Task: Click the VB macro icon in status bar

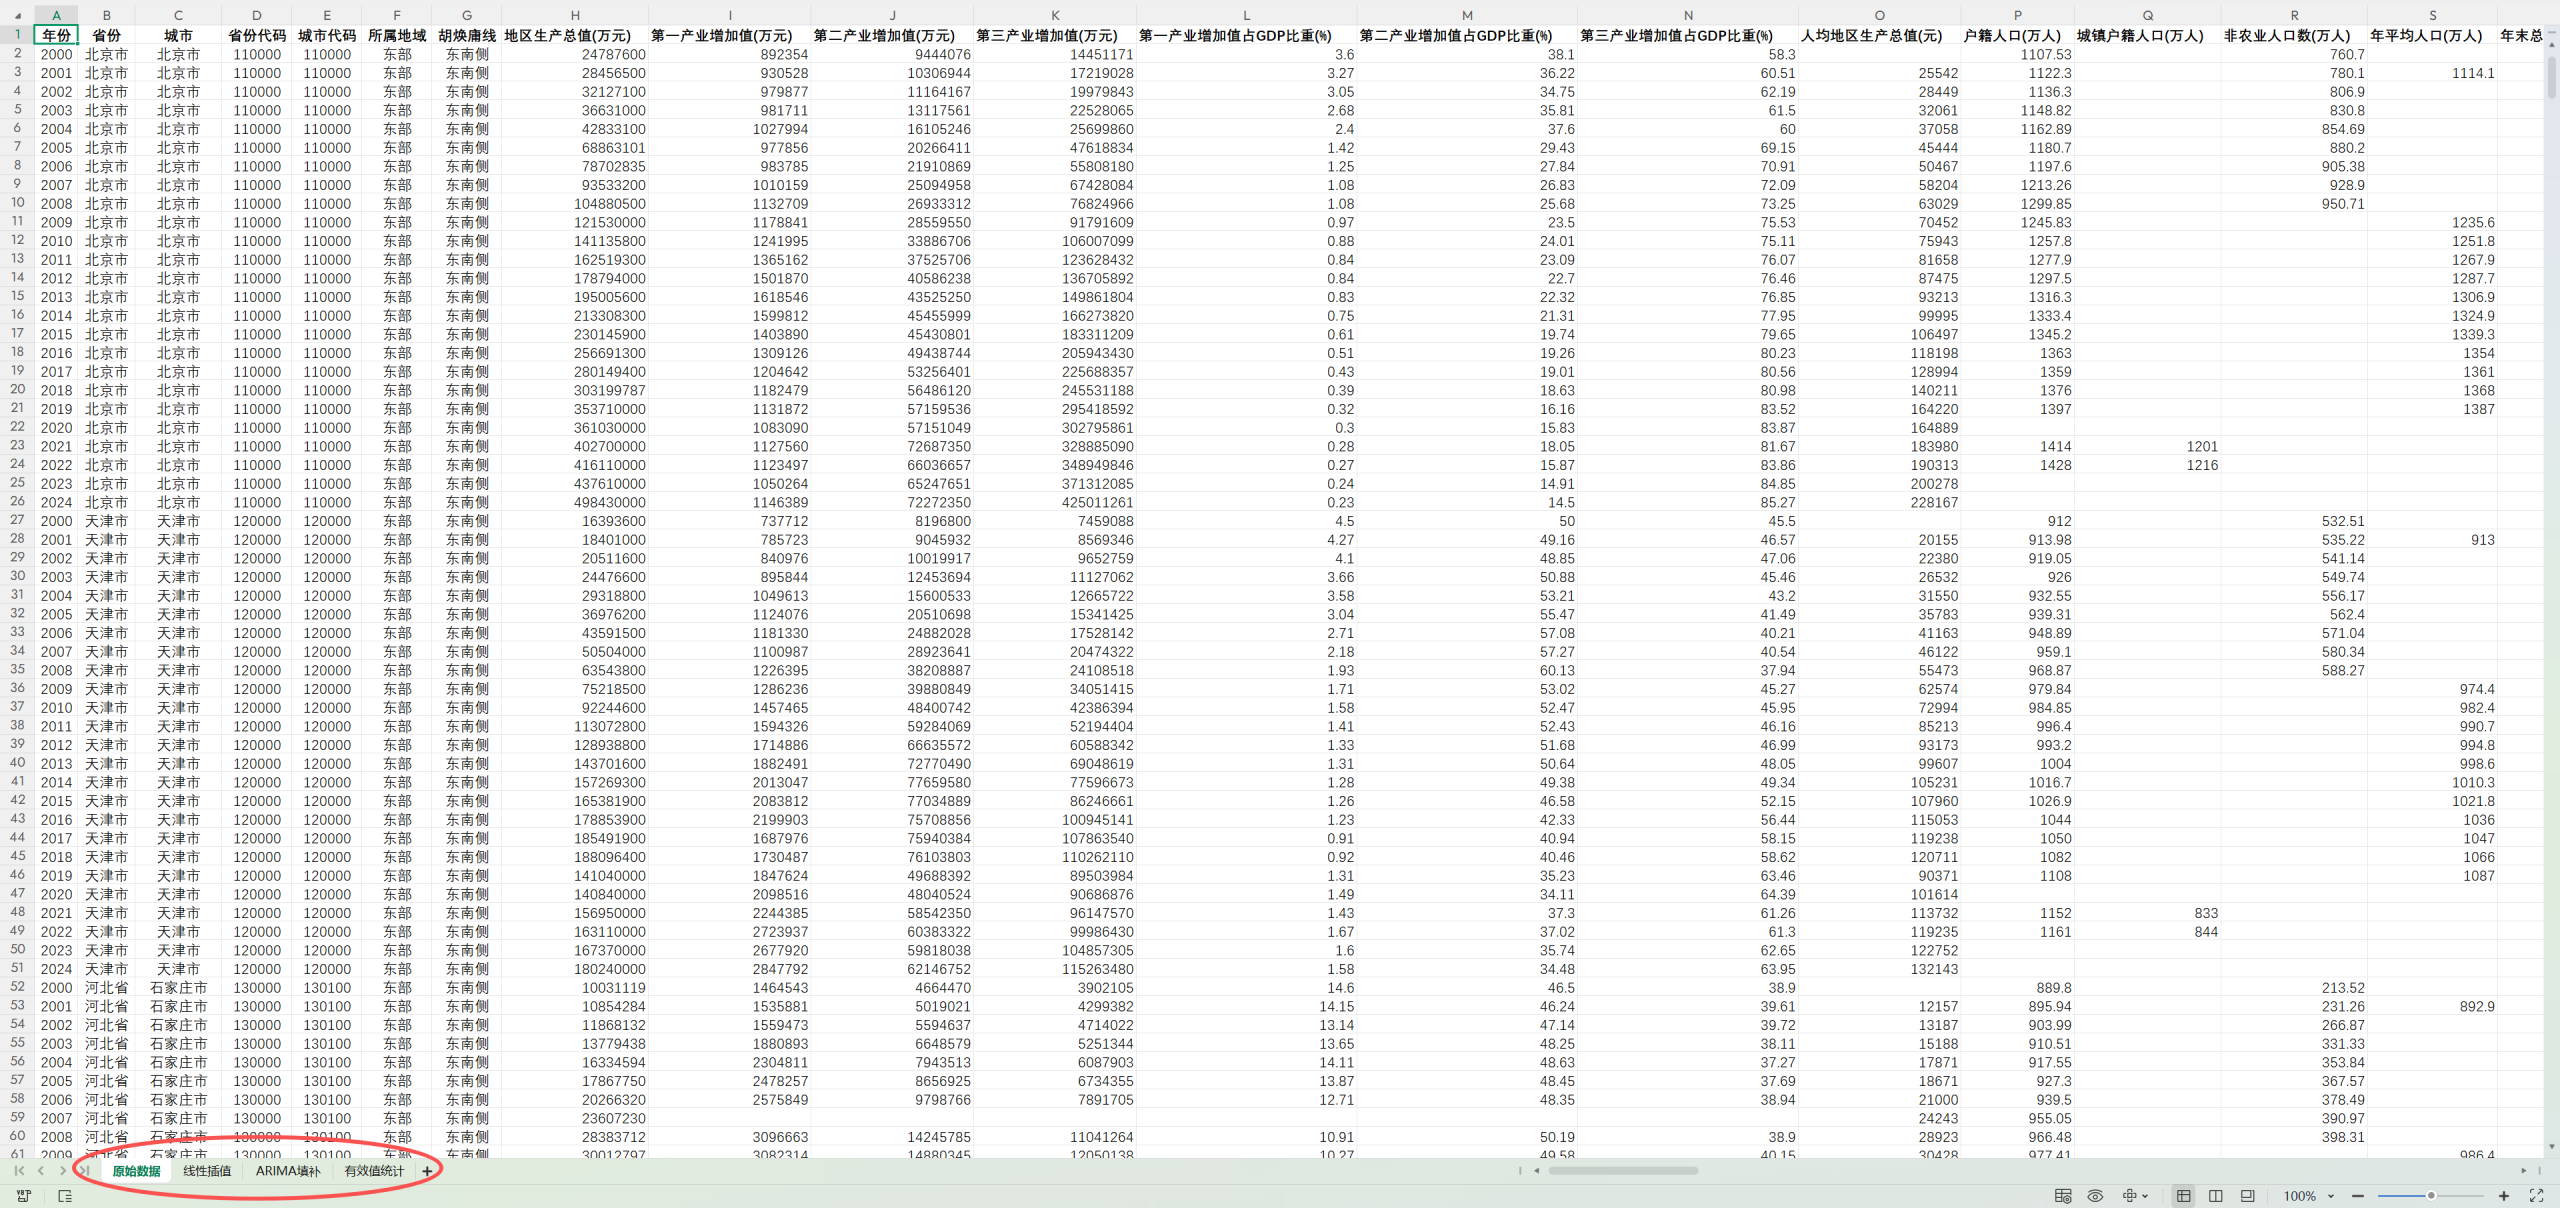Action: point(24,1196)
